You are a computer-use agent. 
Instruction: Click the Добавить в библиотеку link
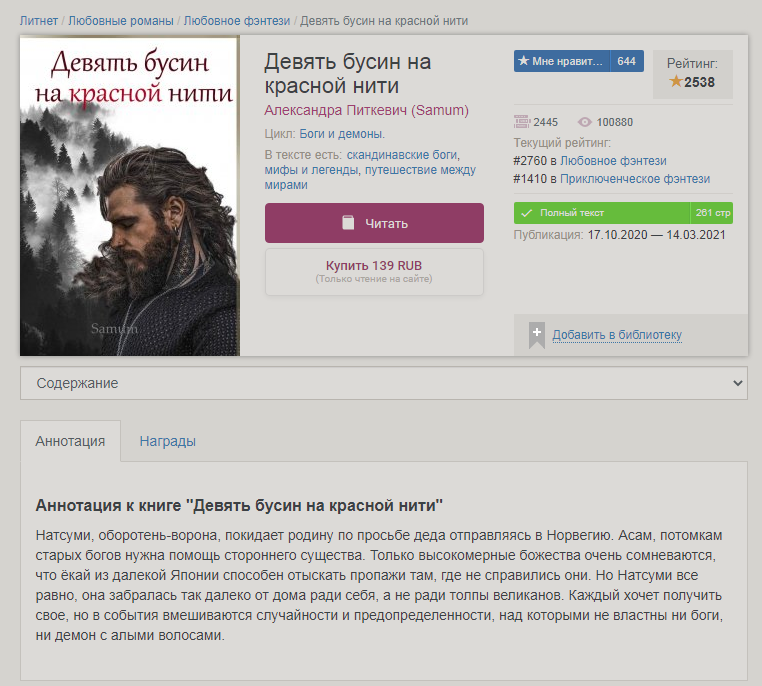coord(617,335)
